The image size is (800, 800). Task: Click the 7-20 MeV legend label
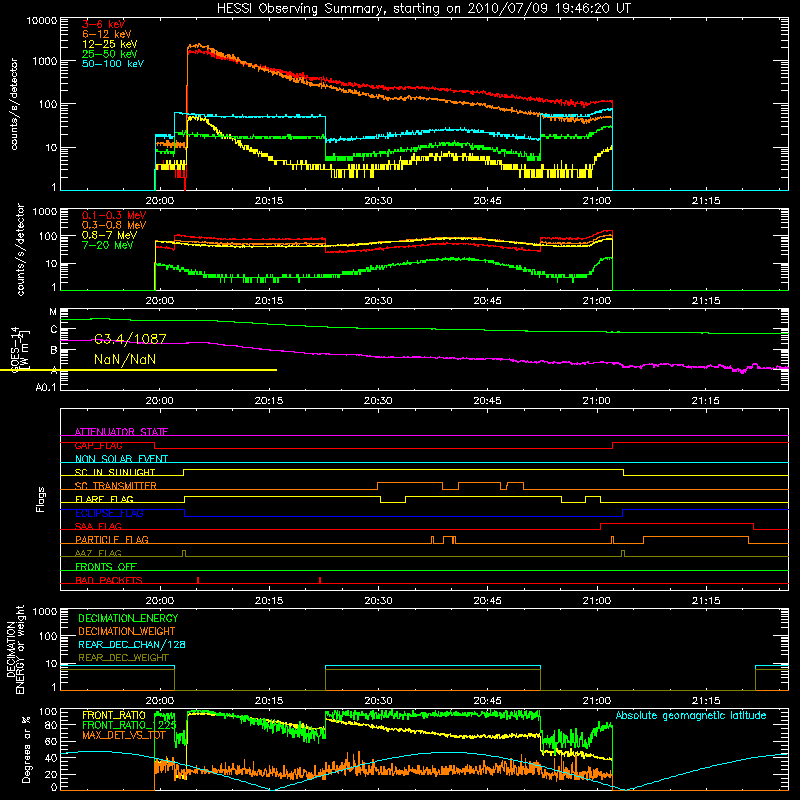pos(108,245)
